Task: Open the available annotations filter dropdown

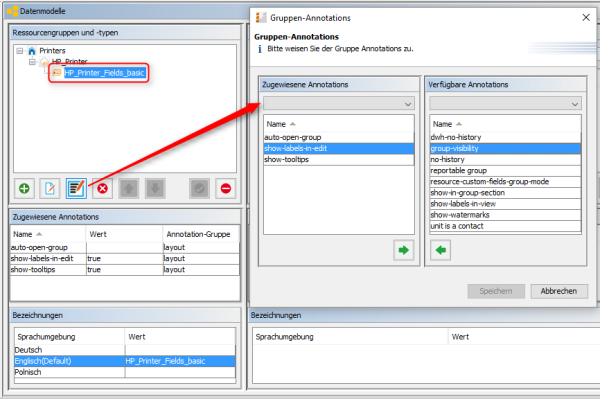Action: (x=505, y=104)
